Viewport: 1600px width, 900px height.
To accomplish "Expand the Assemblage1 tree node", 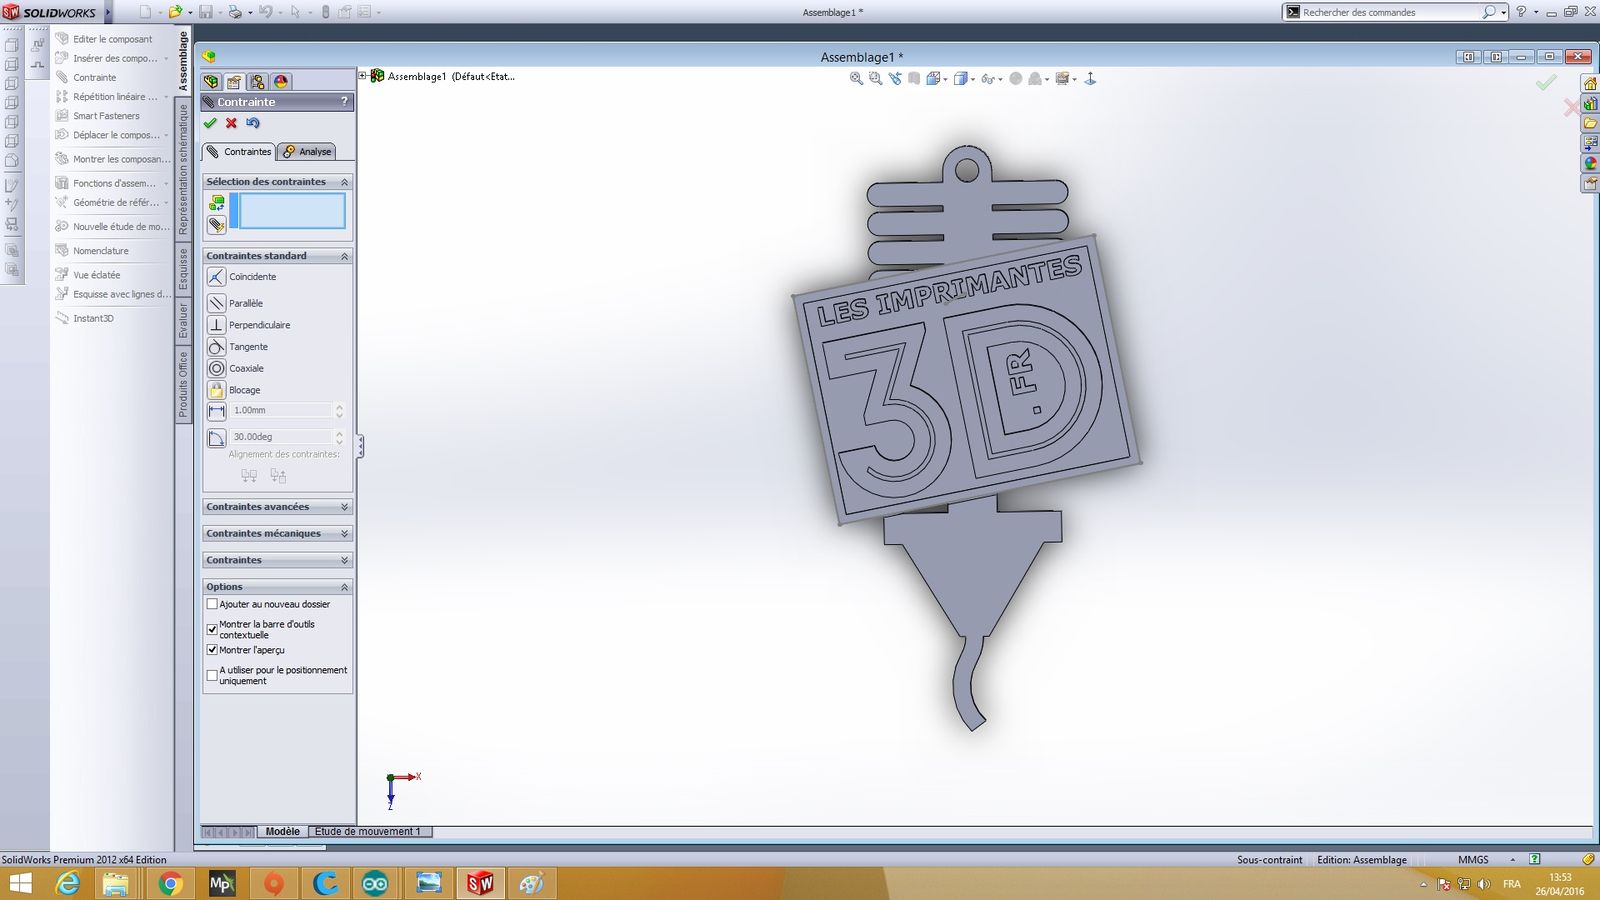I will click(x=363, y=76).
